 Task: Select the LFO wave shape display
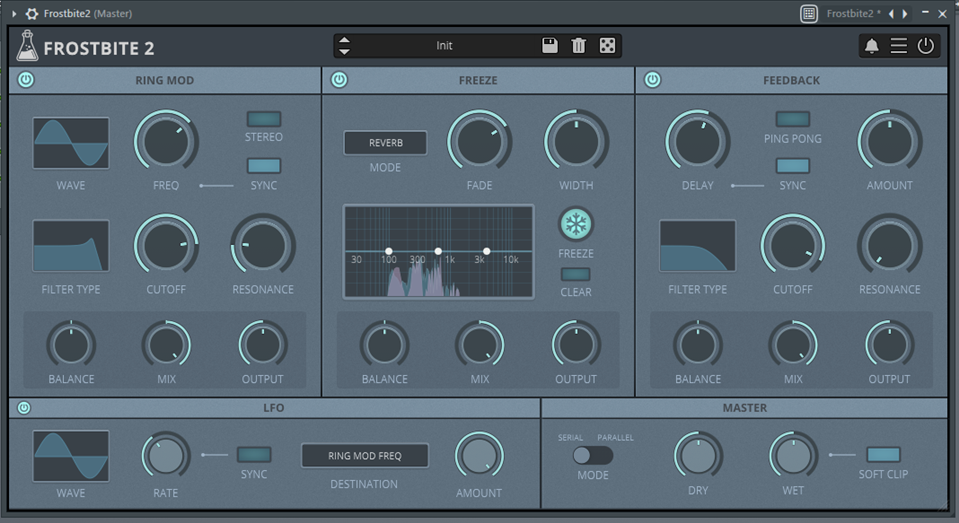[x=71, y=456]
